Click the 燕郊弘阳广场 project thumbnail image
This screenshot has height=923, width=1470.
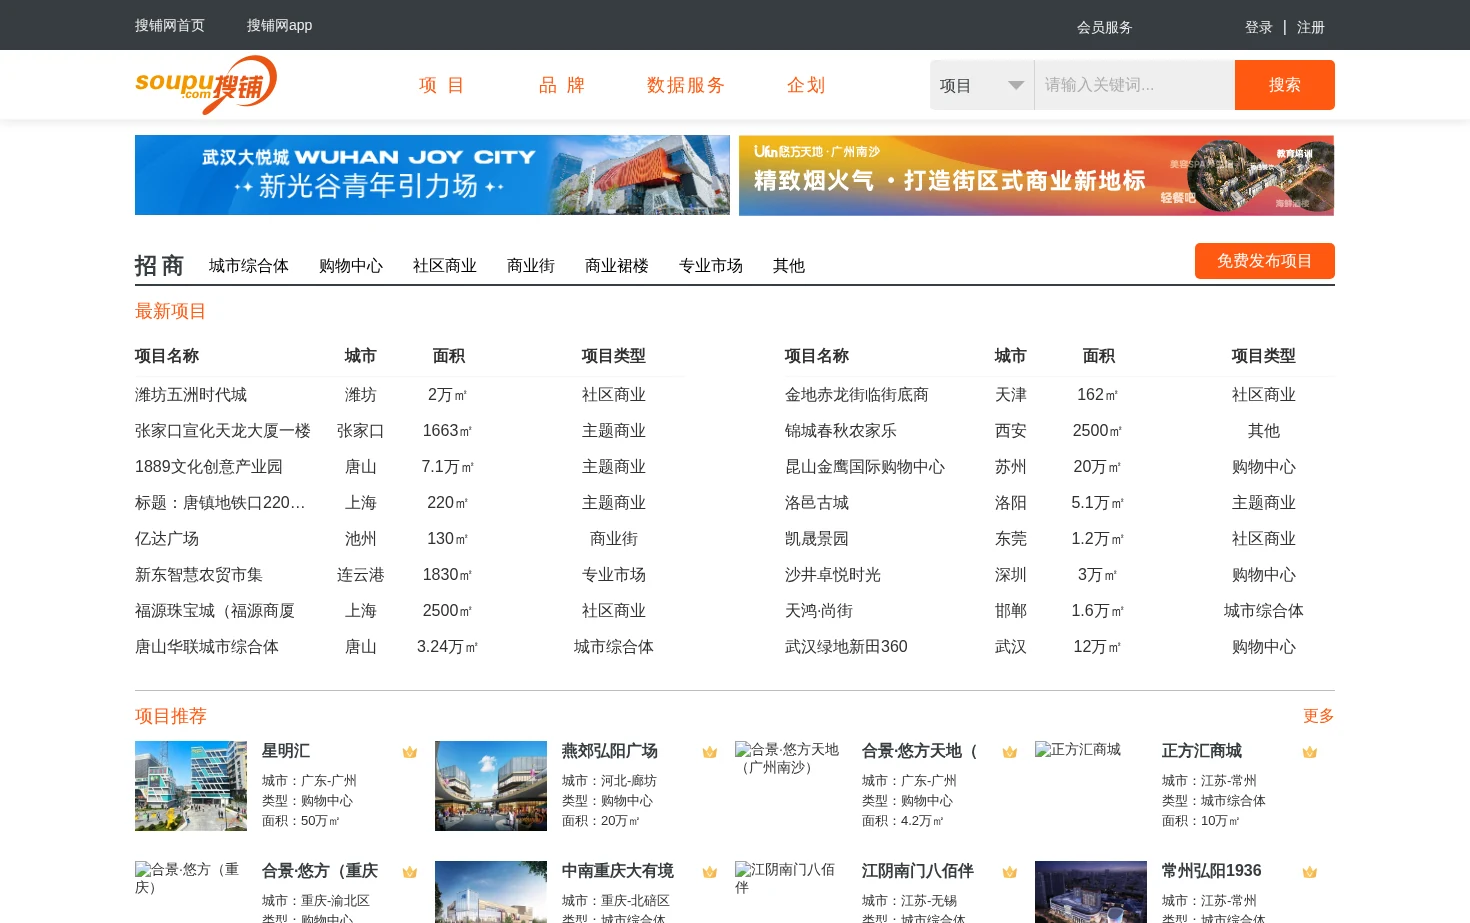pyautogui.click(x=491, y=786)
